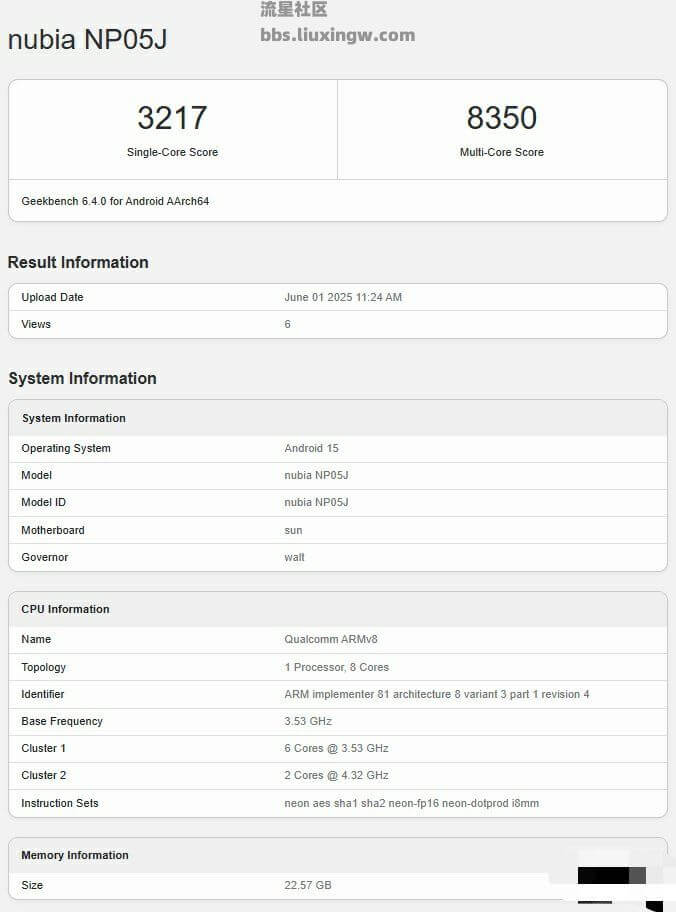676x912 pixels.
Task: Select the neon aes sha1 instruction sets value
Action: 412,803
